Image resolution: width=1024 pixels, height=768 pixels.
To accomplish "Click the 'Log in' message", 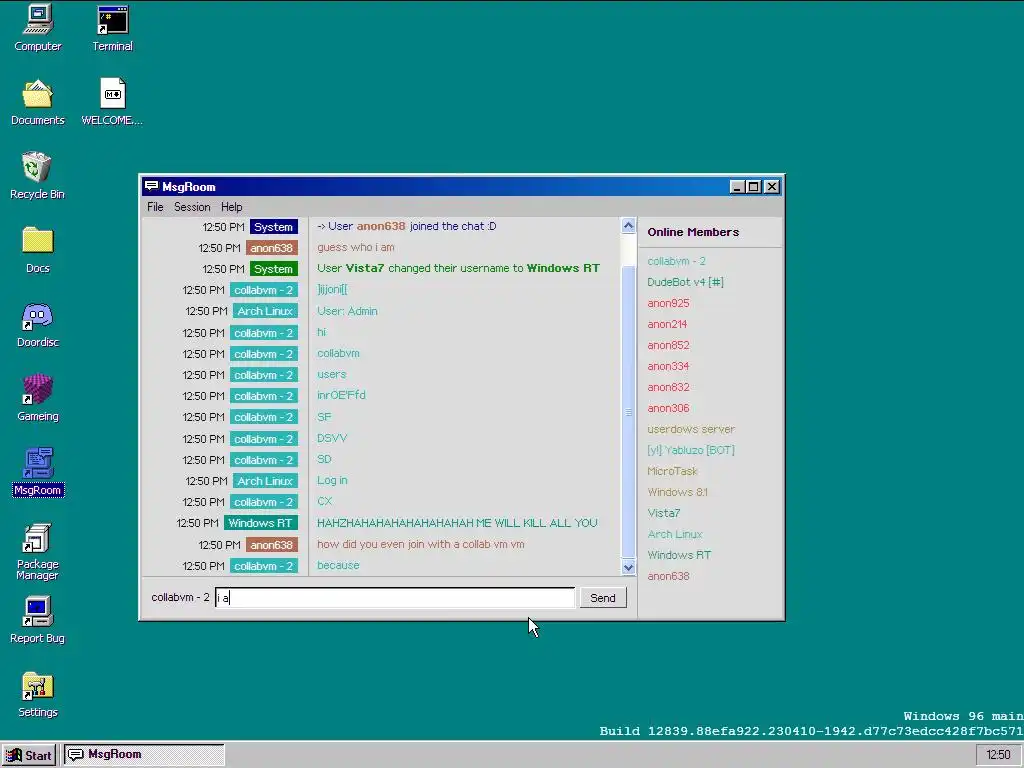I will pos(332,480).
